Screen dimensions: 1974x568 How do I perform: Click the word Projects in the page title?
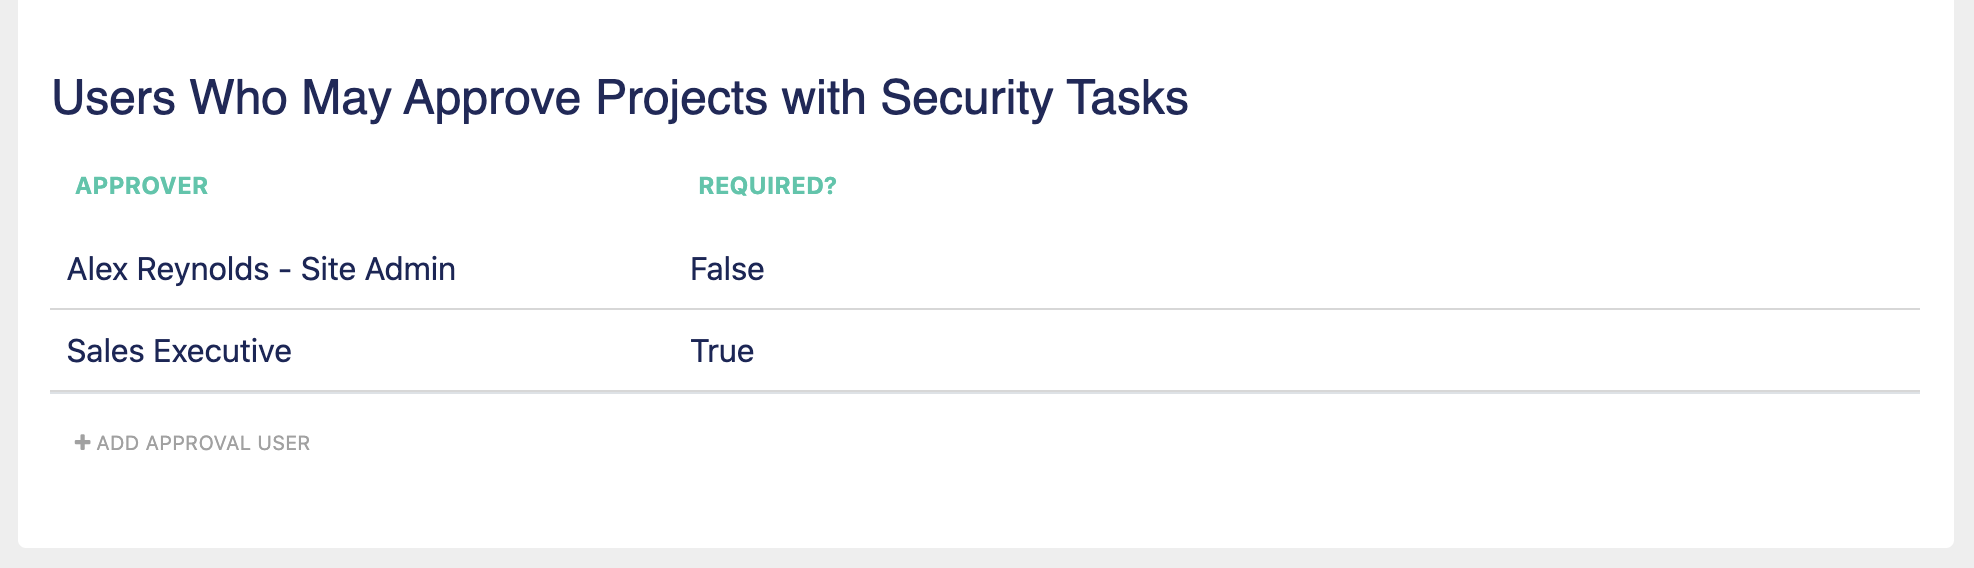tap(681, 98)
